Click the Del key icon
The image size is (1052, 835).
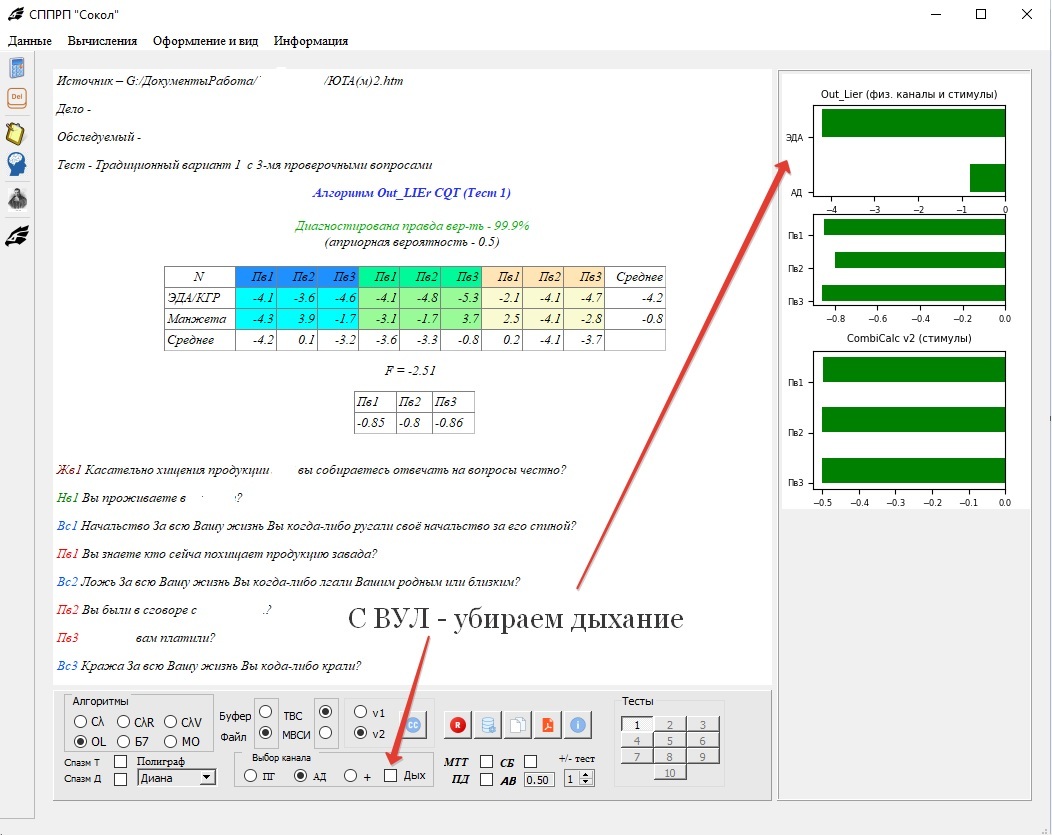17,98
